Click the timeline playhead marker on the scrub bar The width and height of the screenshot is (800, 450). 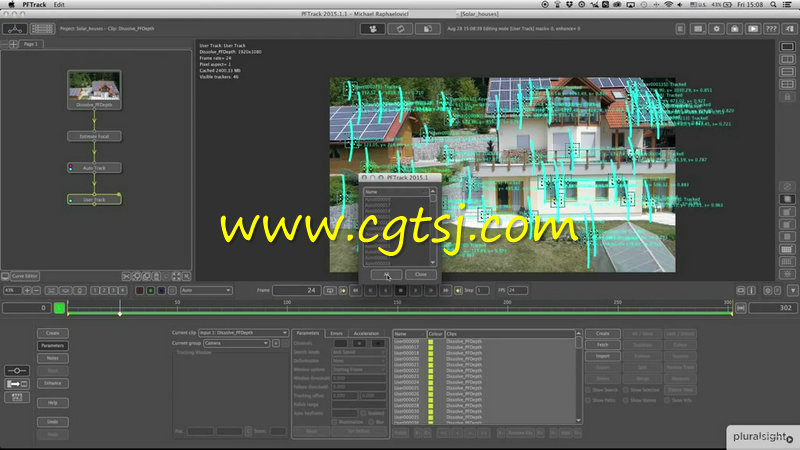(x=120, y=313)
